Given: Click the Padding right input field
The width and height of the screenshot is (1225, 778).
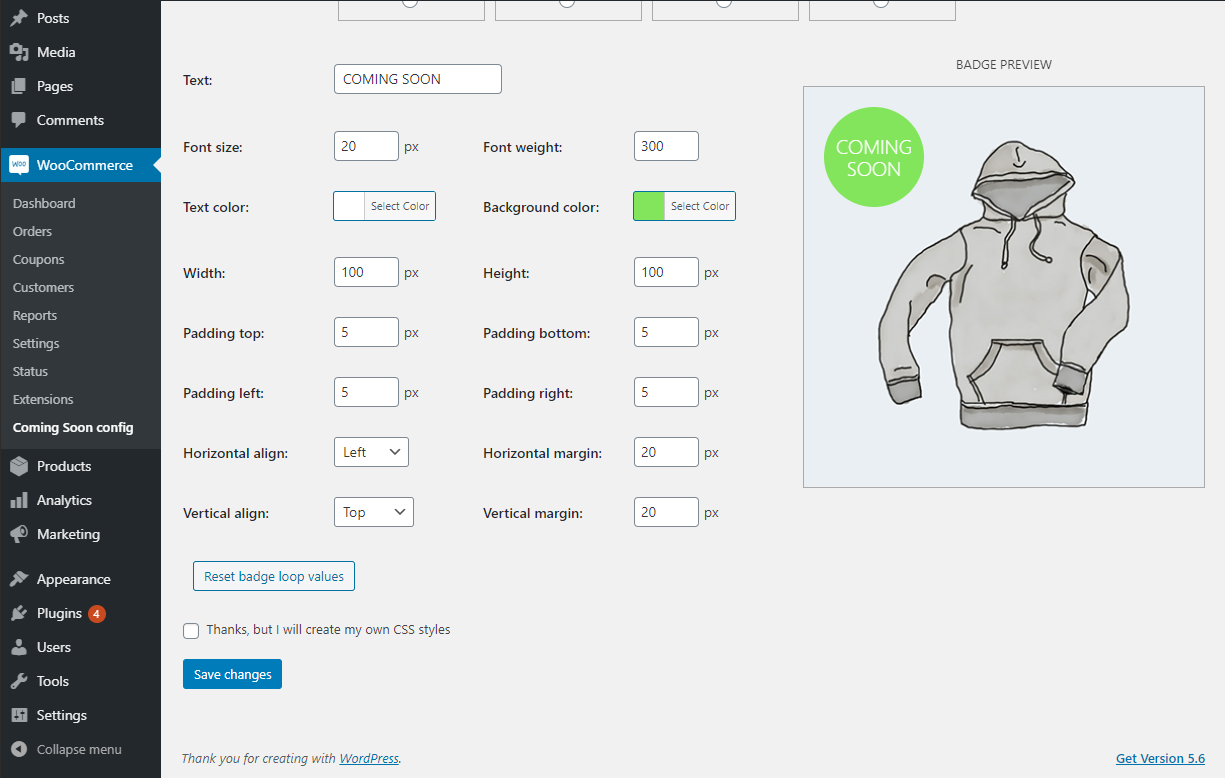Looking at the screenshot, I should click(x=666, y=392).
